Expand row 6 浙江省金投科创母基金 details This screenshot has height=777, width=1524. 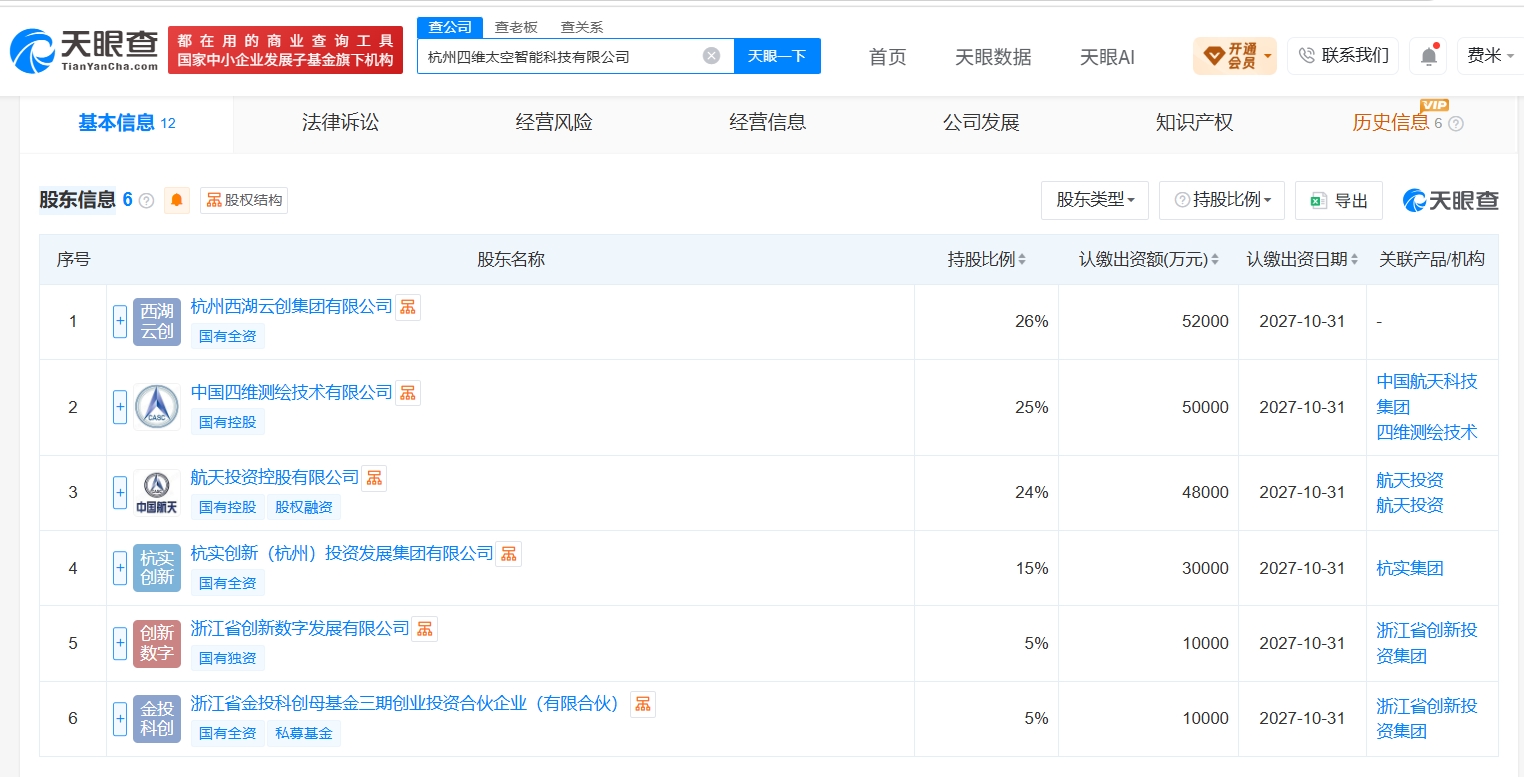pos(120,719)
